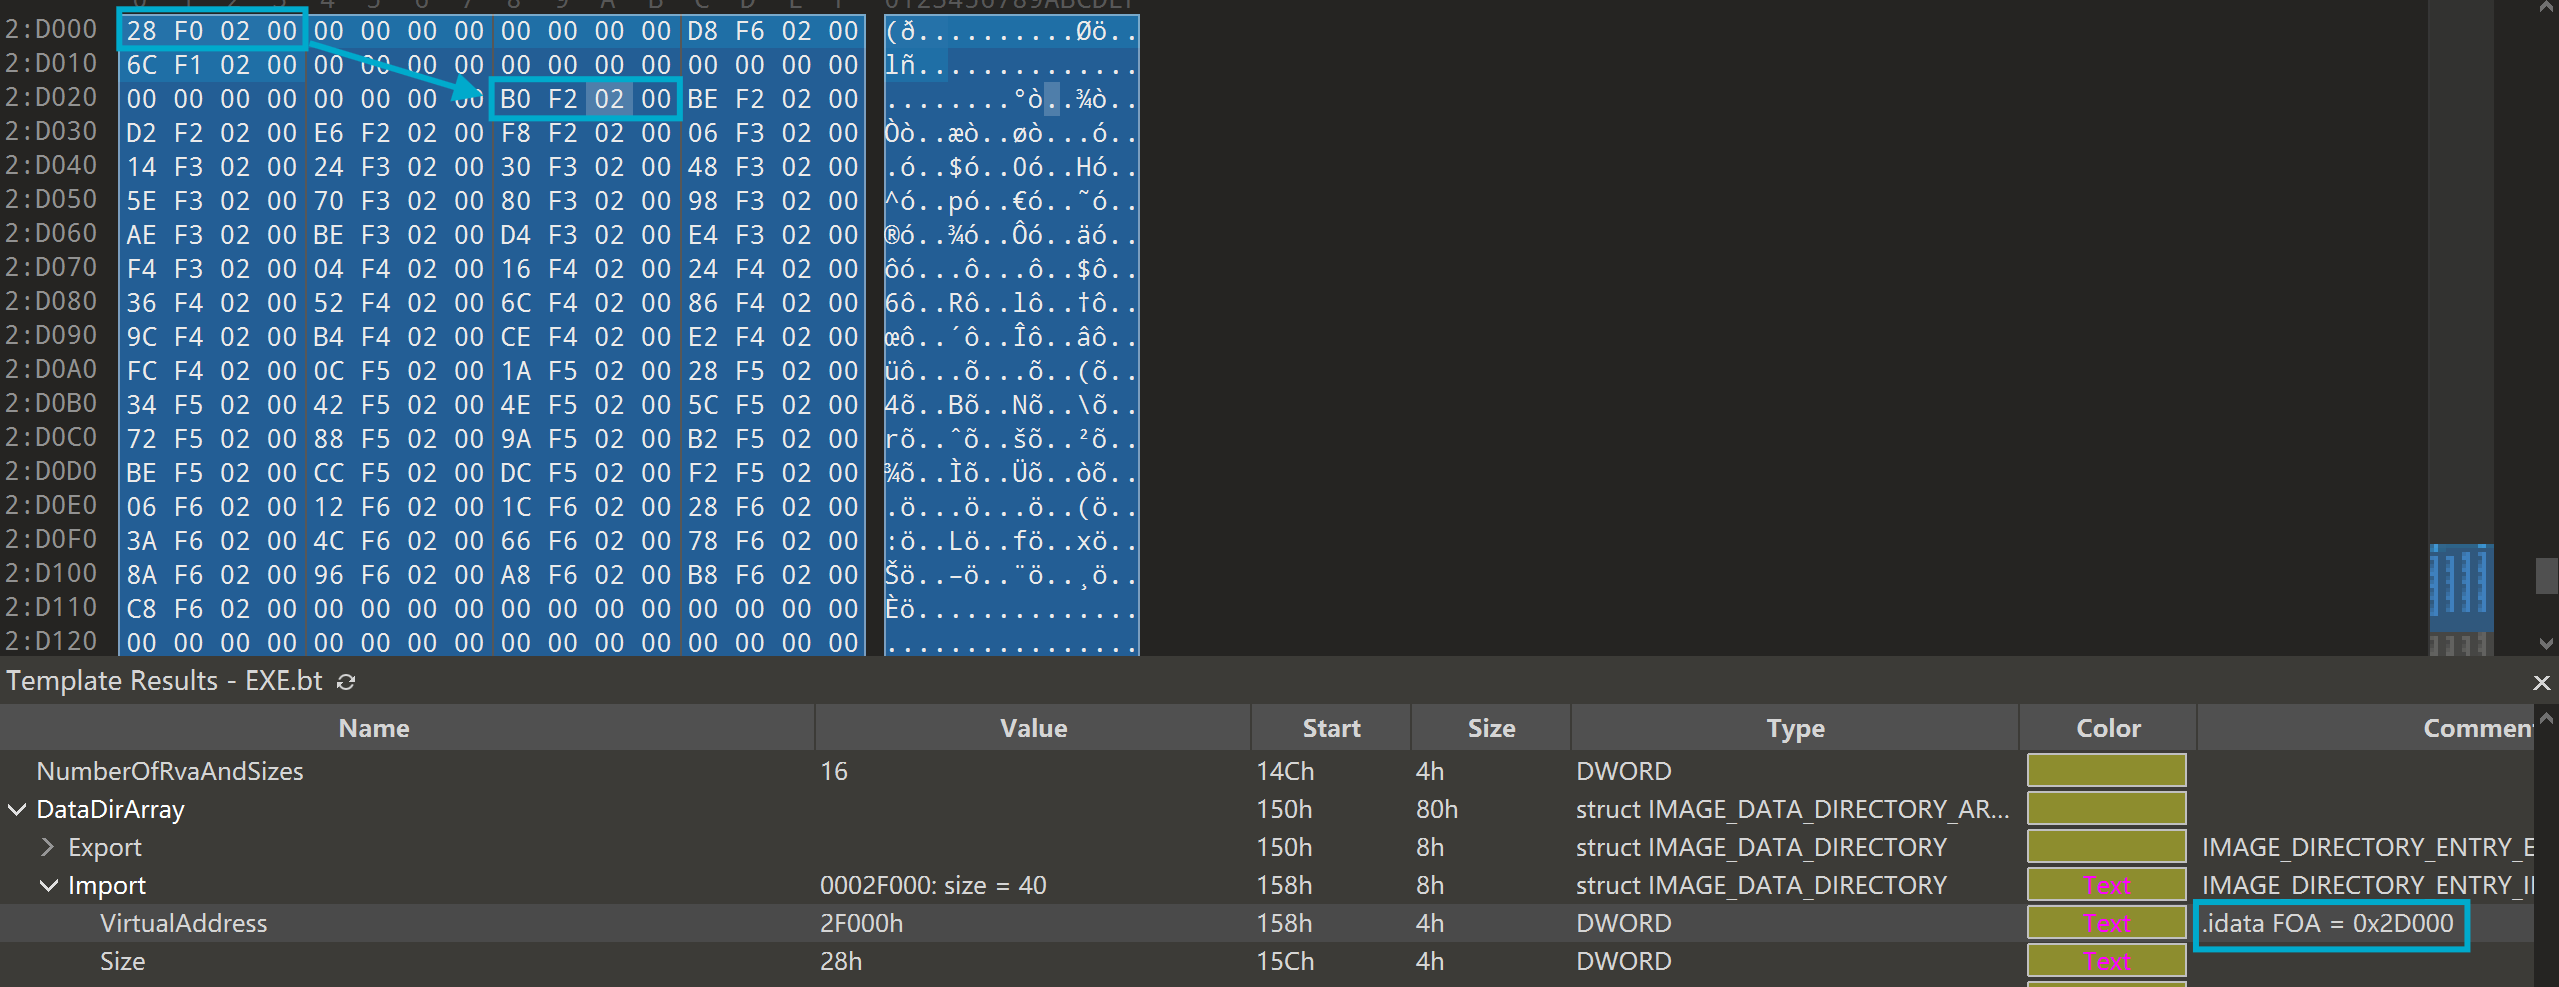Screen dimensions: 2559x987
Task: Click the color swatch of NumberOfRvaAndSizes row
Action: tap(2106, 771)
